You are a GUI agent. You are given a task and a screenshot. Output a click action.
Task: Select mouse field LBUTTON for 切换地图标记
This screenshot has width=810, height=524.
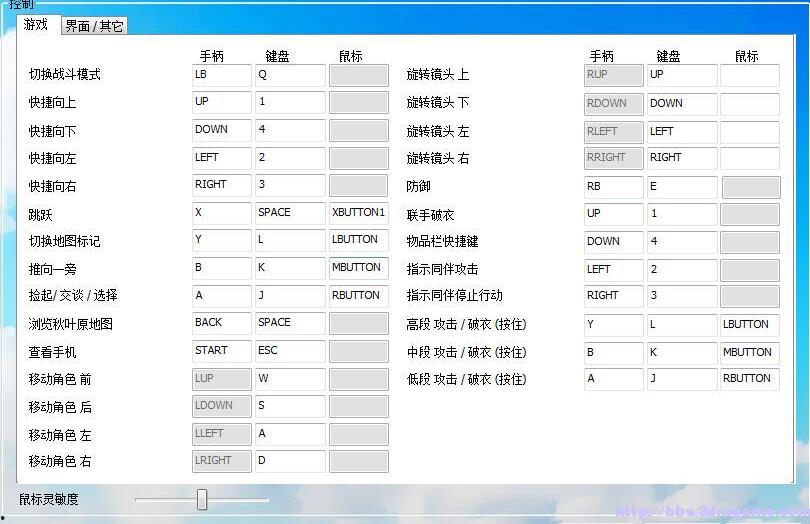tap(359, 240)
